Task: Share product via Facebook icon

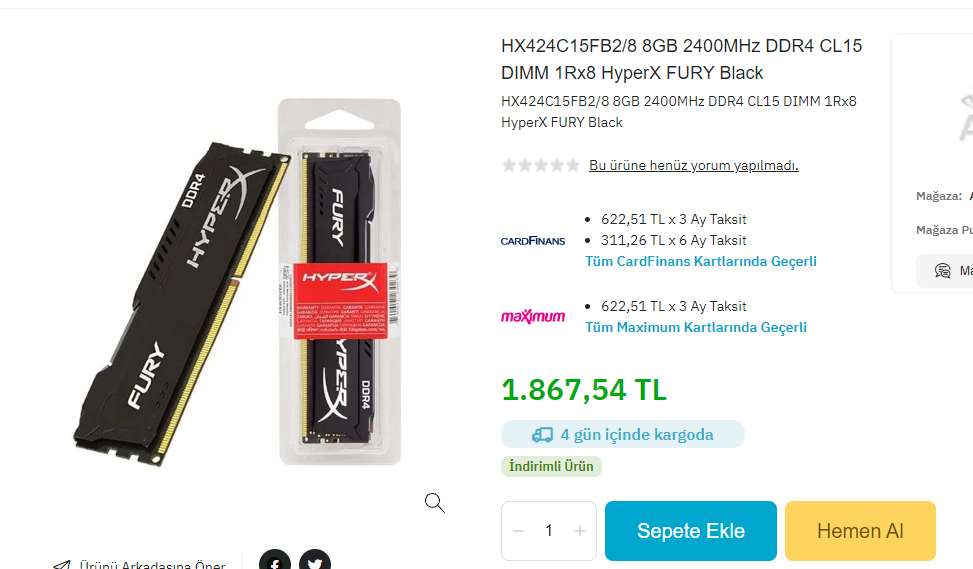Action: [275, 559]
